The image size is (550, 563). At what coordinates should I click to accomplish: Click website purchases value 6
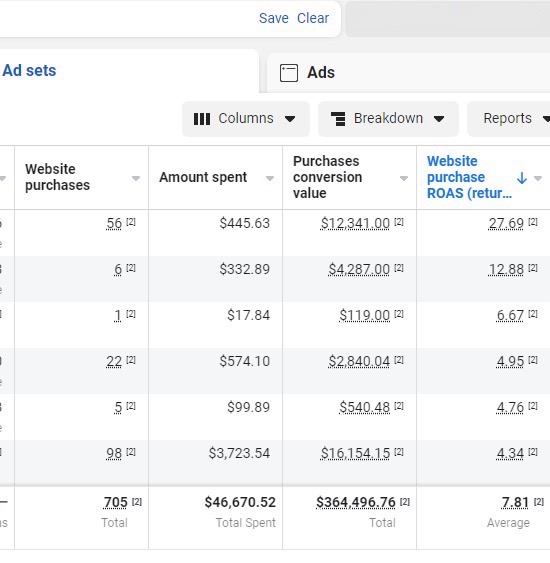click(118, 269)
